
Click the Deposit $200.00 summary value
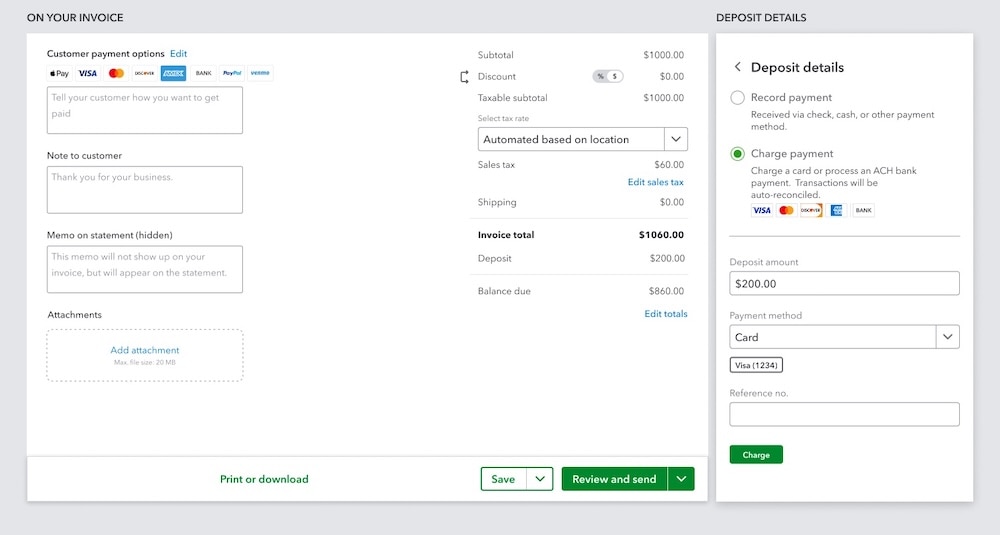pyautogui.click(x=667, y=258)
